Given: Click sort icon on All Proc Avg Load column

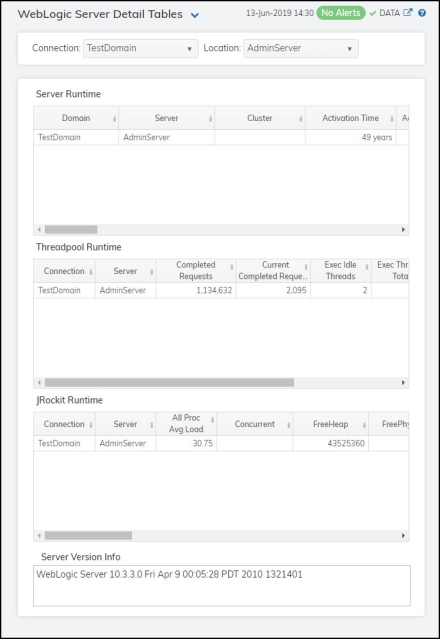Looking at the screenshot, I should pos(212,419).
